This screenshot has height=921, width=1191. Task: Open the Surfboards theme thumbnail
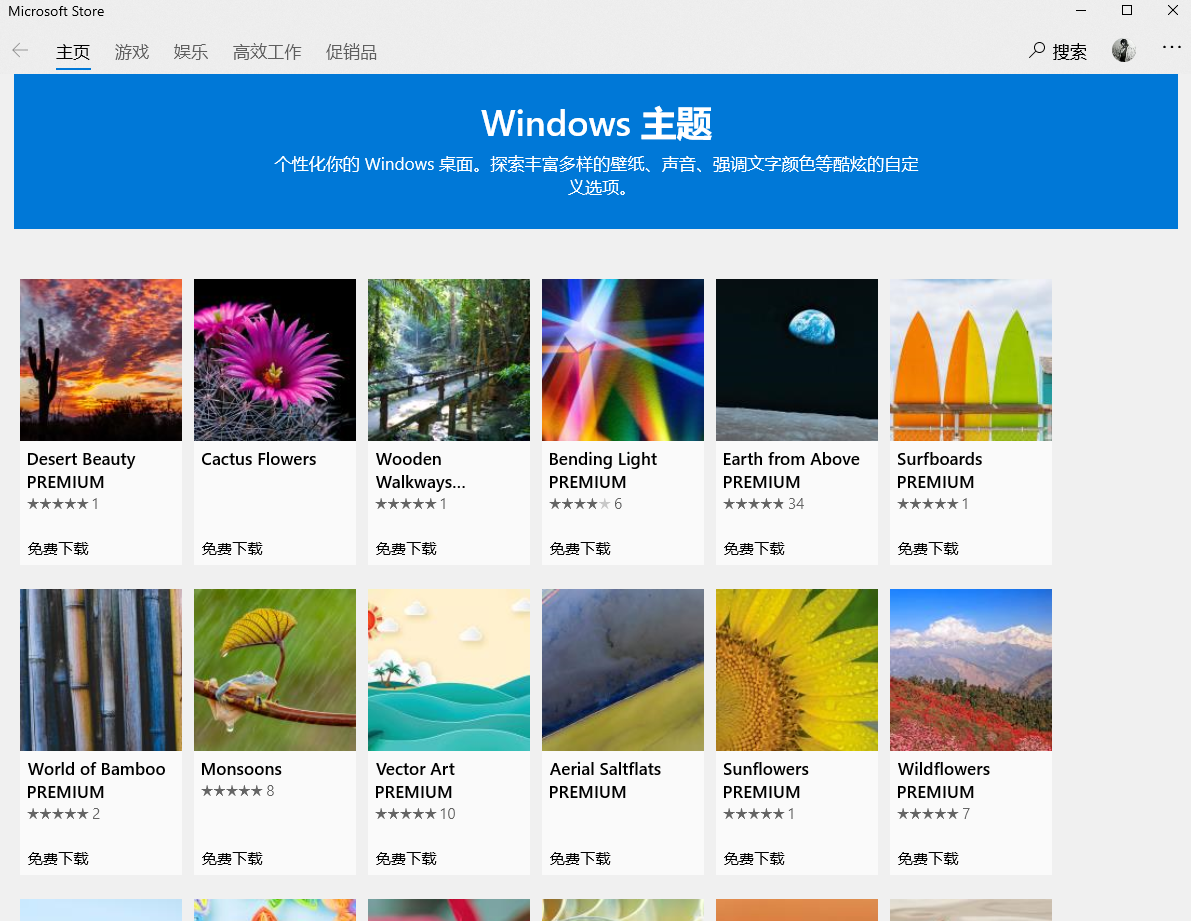pos(971,360)
